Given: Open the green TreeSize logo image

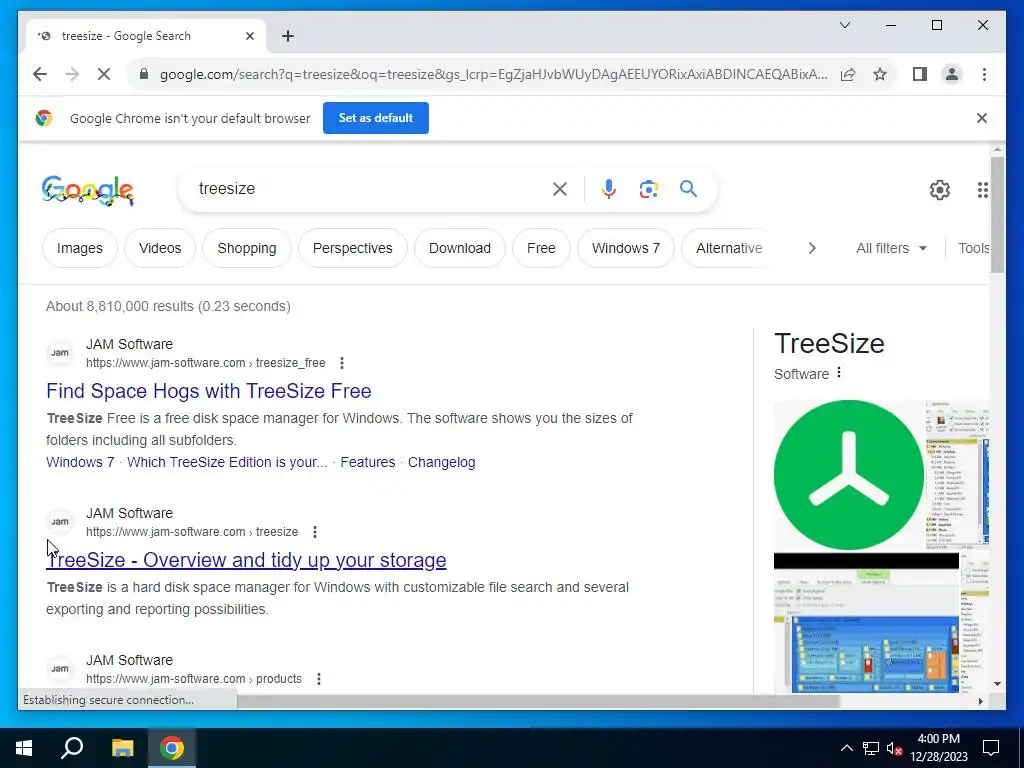Looking at the screenshot, I should (x=848, y=475).
